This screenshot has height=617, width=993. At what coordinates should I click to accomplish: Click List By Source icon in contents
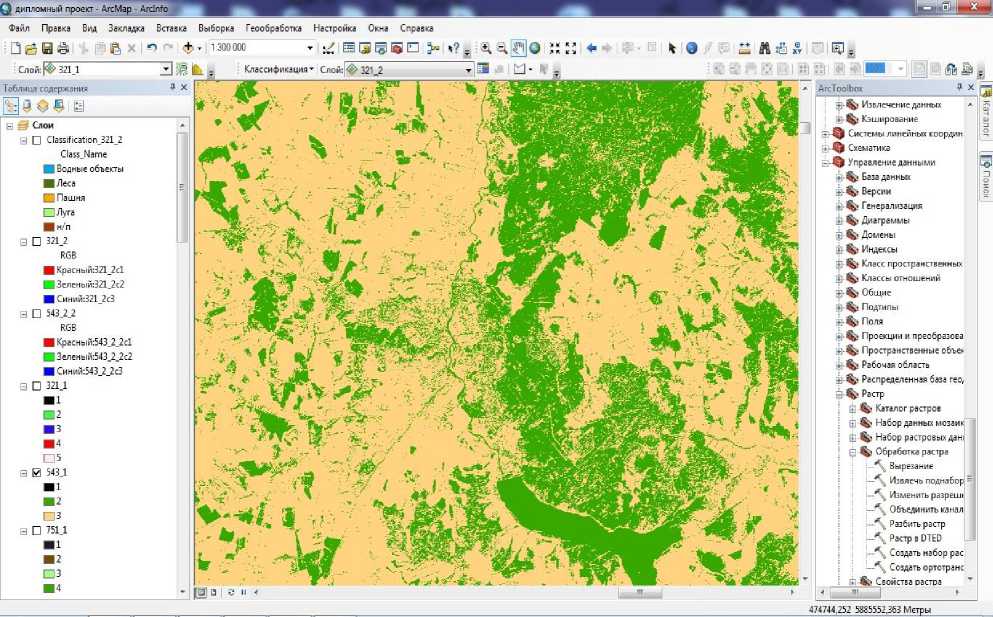click(27, 106)
